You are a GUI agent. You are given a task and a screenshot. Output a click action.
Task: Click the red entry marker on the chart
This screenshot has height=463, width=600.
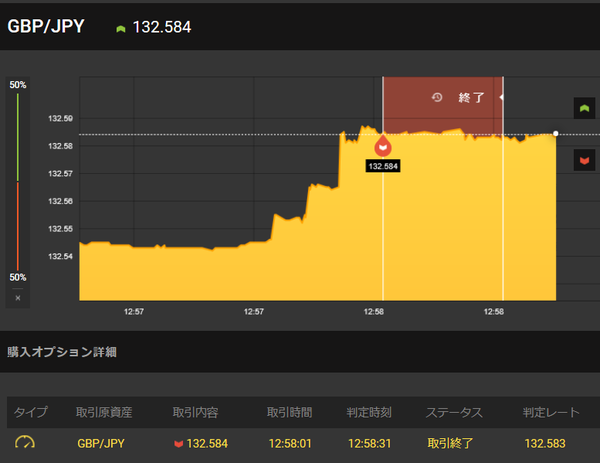383,146
